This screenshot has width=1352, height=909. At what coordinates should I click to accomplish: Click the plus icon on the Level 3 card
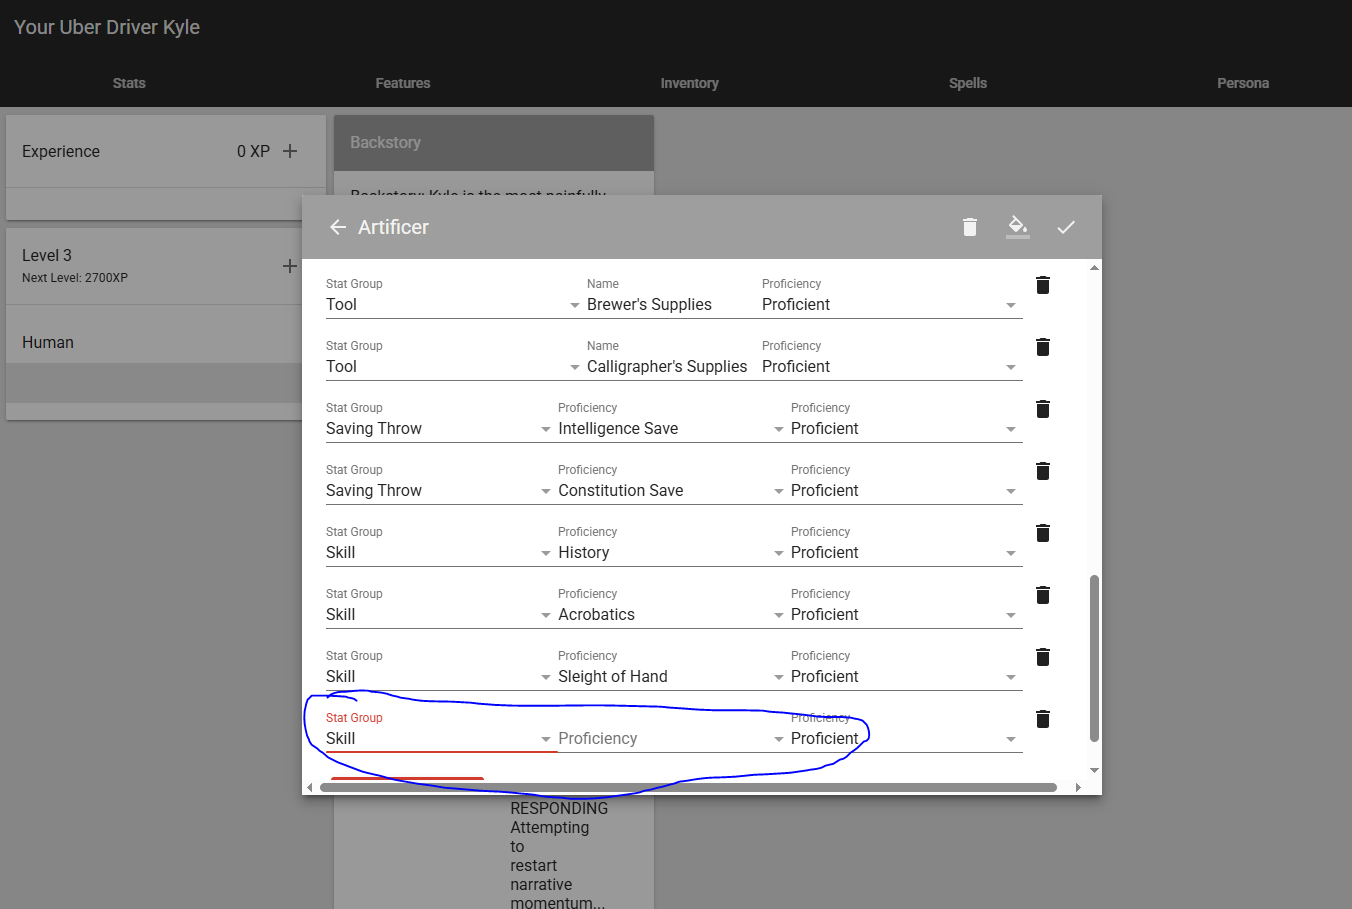[x=290, y=266]
